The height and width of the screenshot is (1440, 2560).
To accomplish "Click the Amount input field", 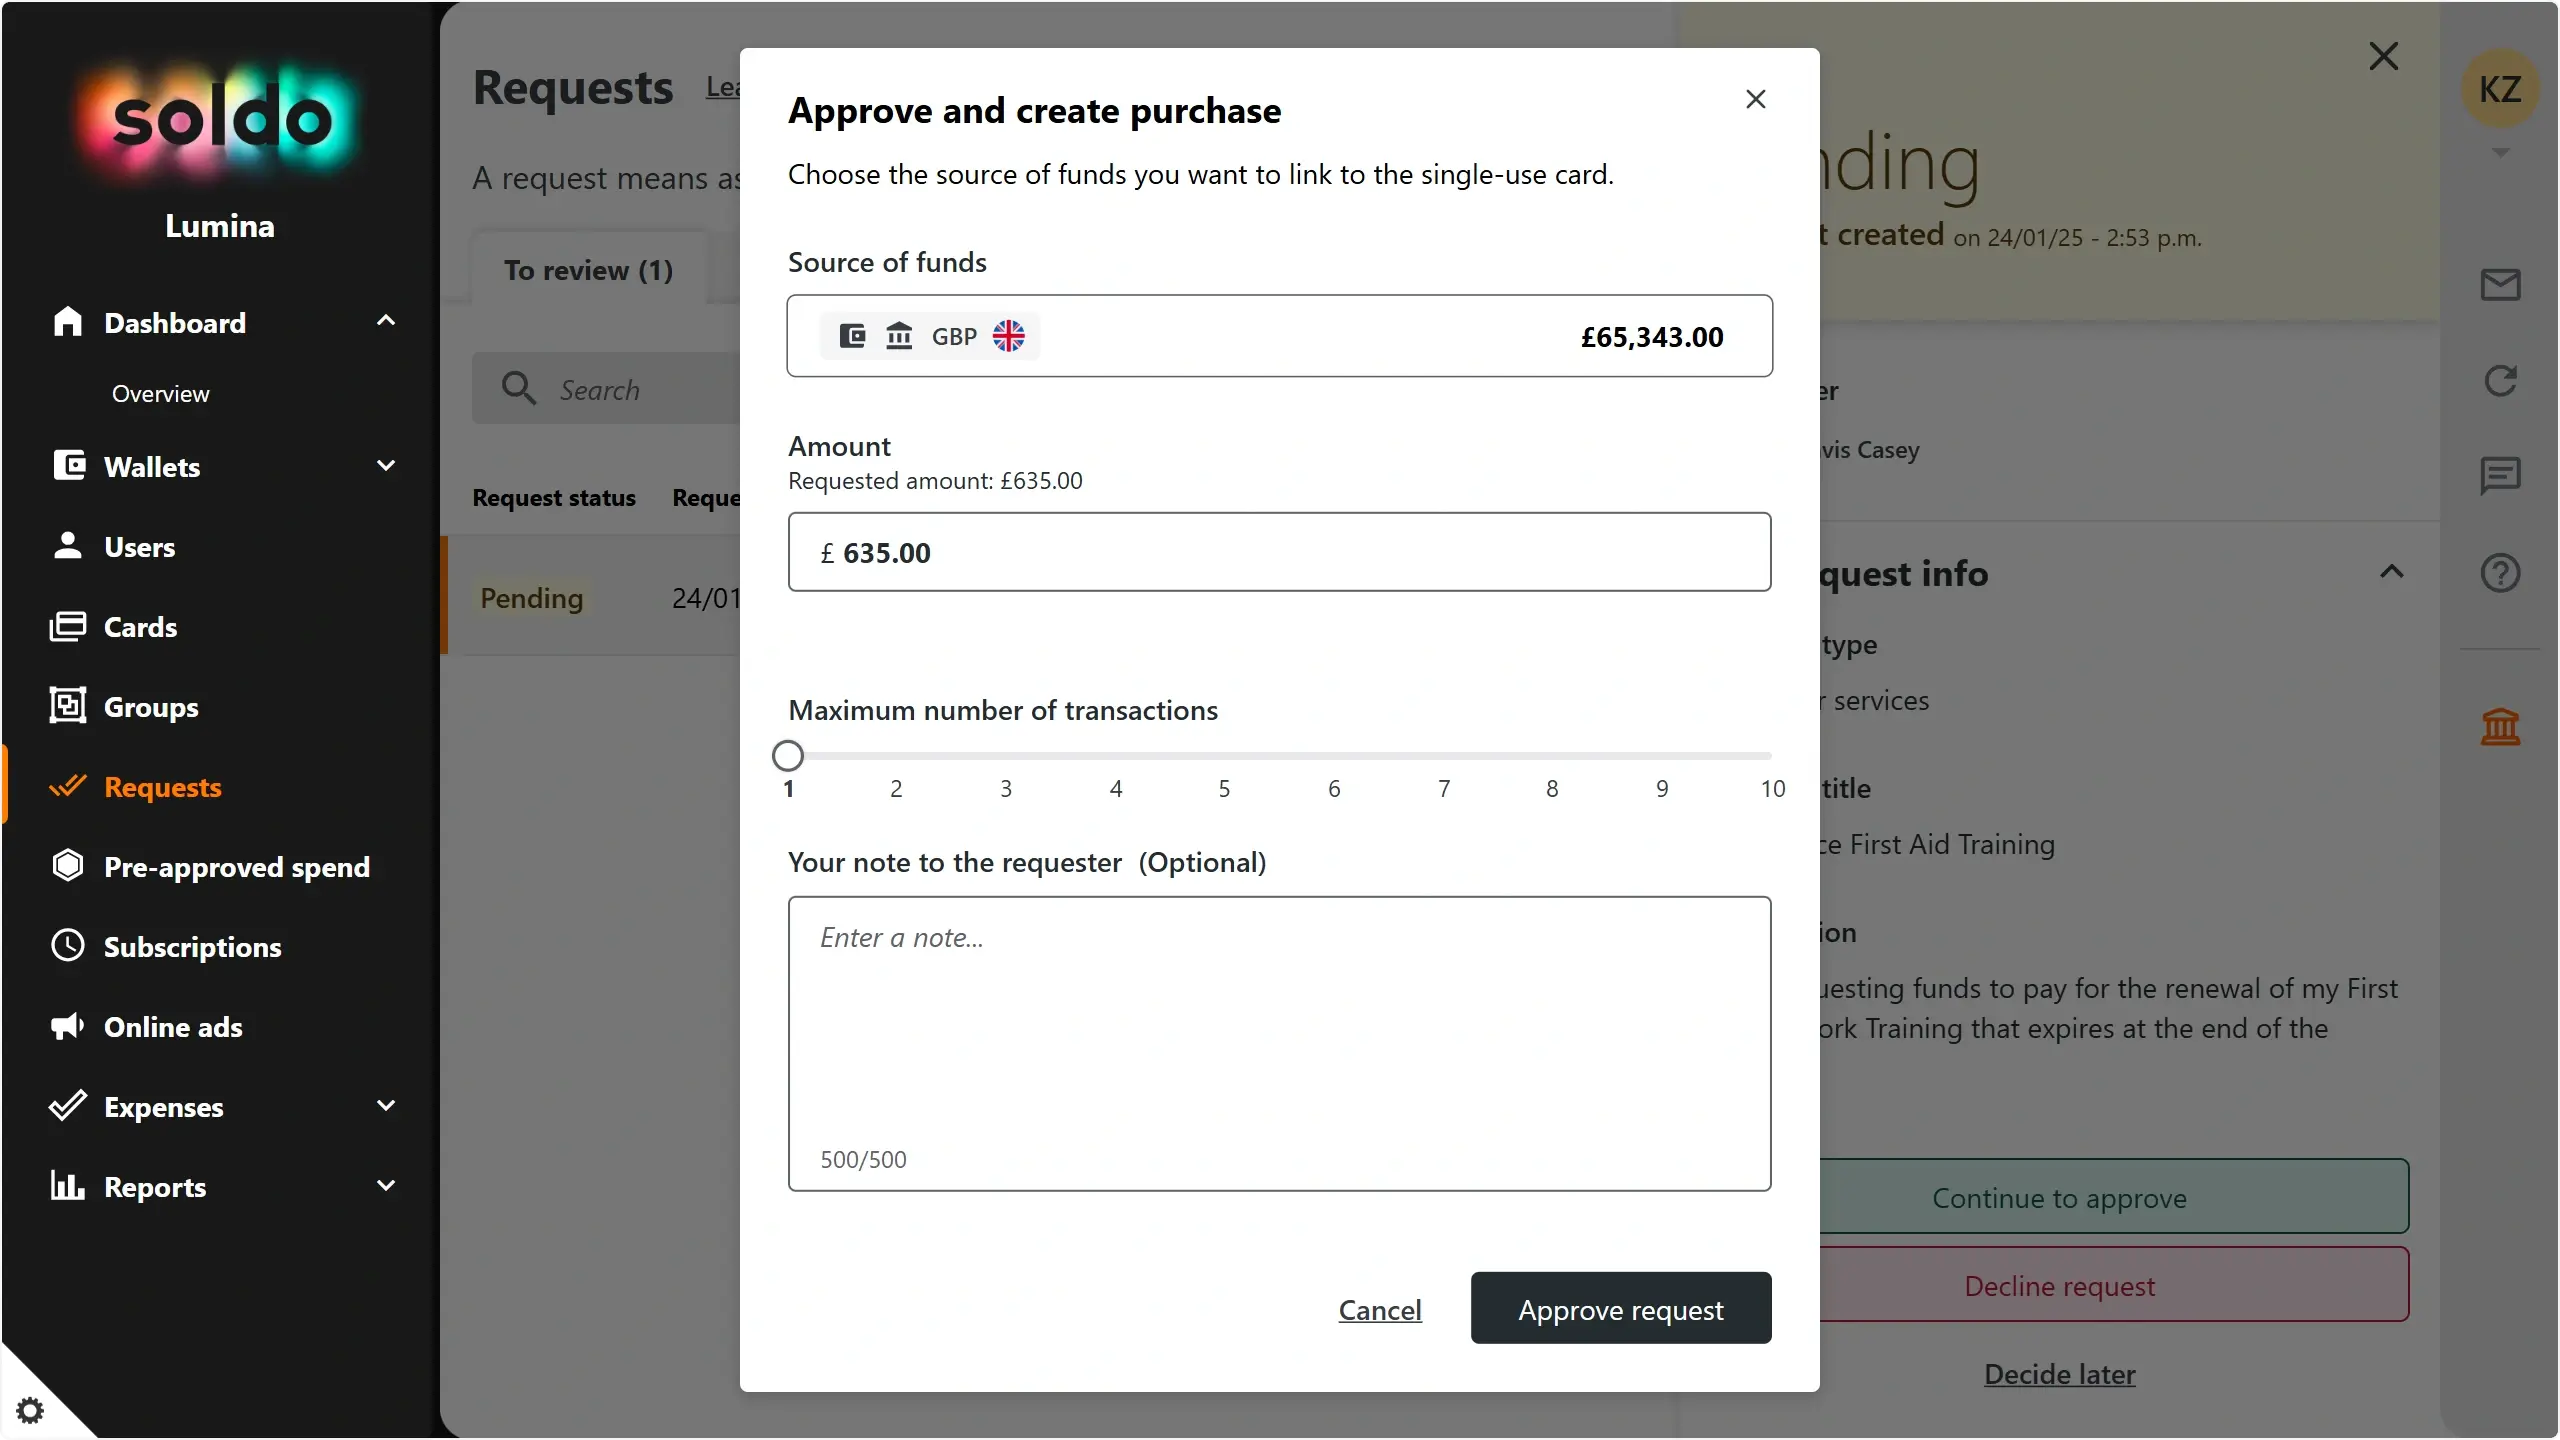I will click(1279, 552).
